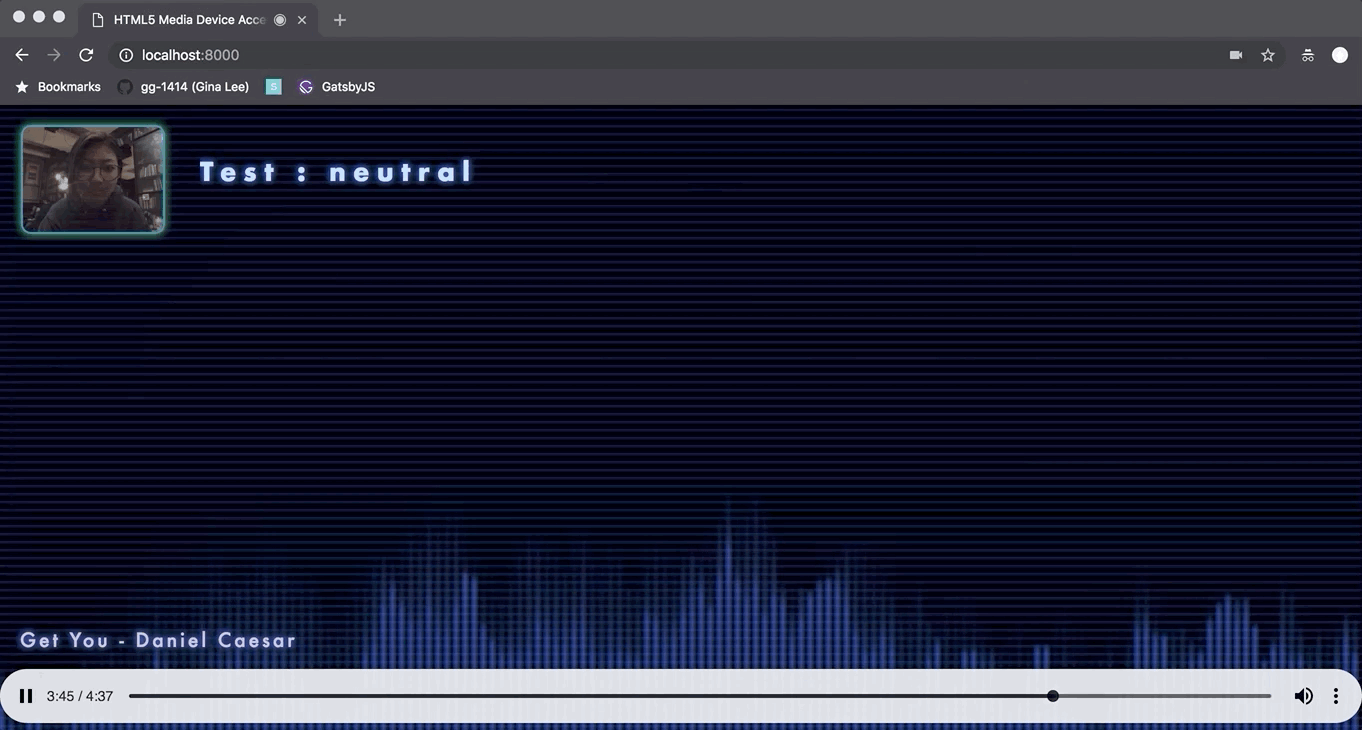The height and width of the screenshot is (730, 1362).
Task: Open audio player more options menu
Action: pyautogui.click(x=1335, y=696)
